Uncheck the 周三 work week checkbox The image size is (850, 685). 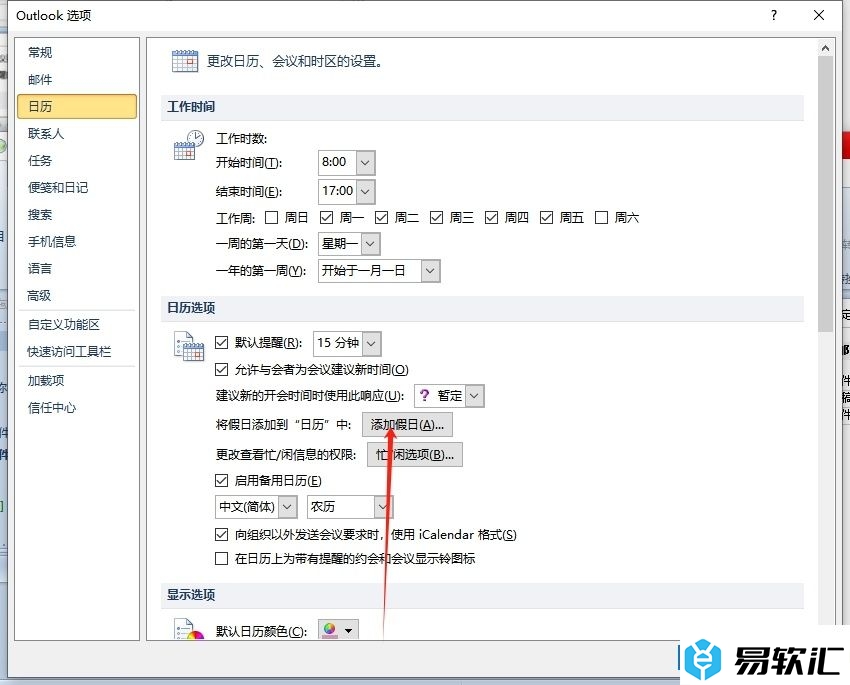coord(436,218)
